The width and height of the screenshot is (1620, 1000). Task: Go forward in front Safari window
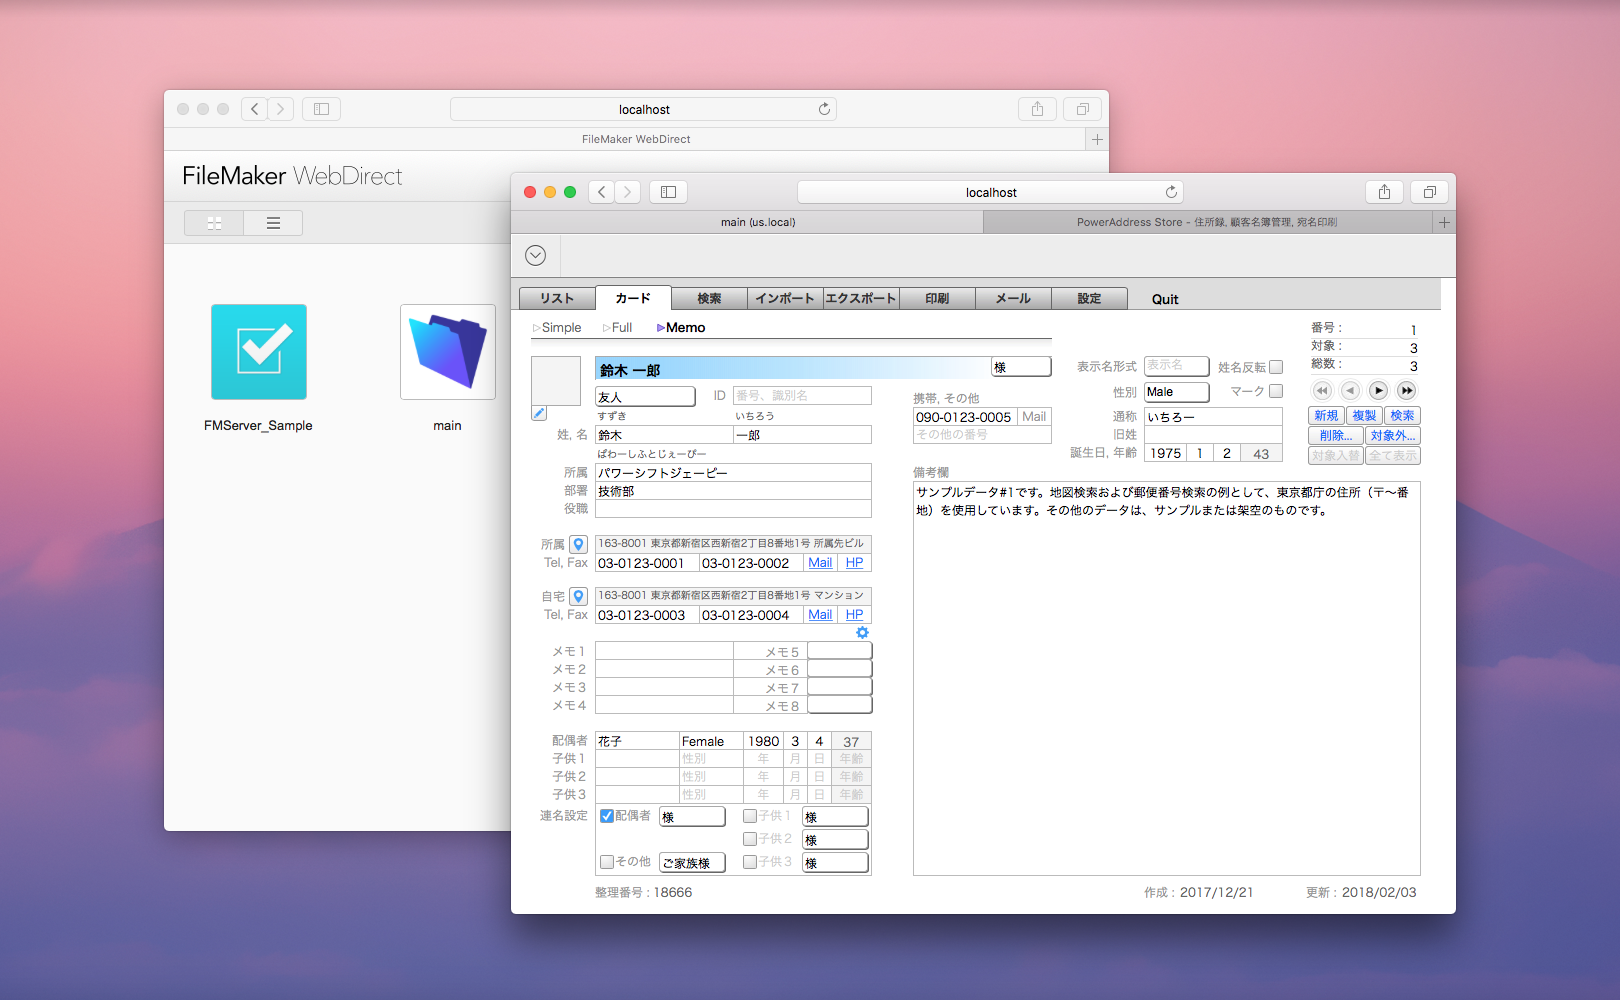click(x=627, y=192)
